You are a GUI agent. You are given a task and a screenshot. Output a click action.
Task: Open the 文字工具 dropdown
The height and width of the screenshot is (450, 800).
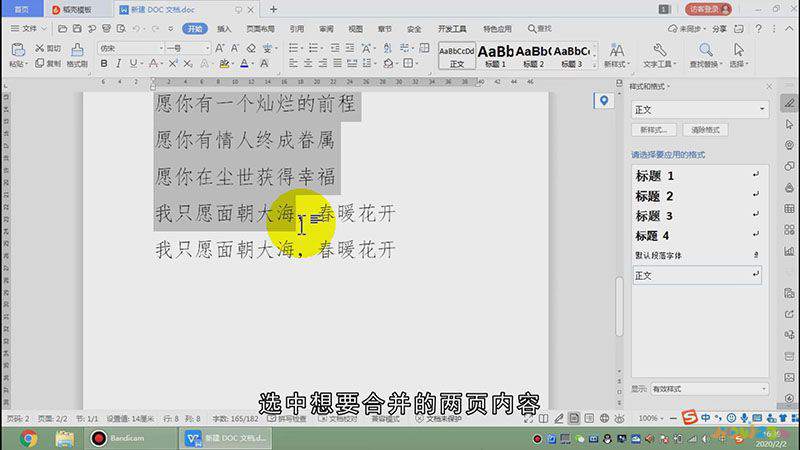click(x=660, y=55)
